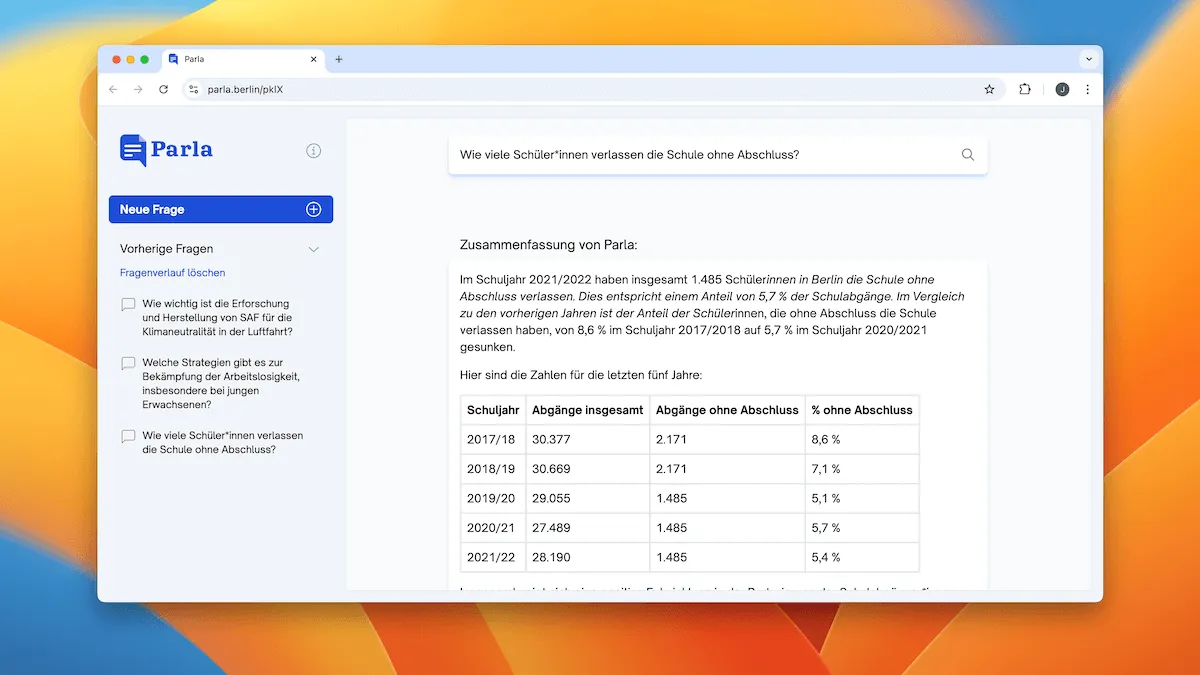Click the info icon beside the Parla logo
The width and height of the screenshot is (1200, 675).
(x=313, y=151)
